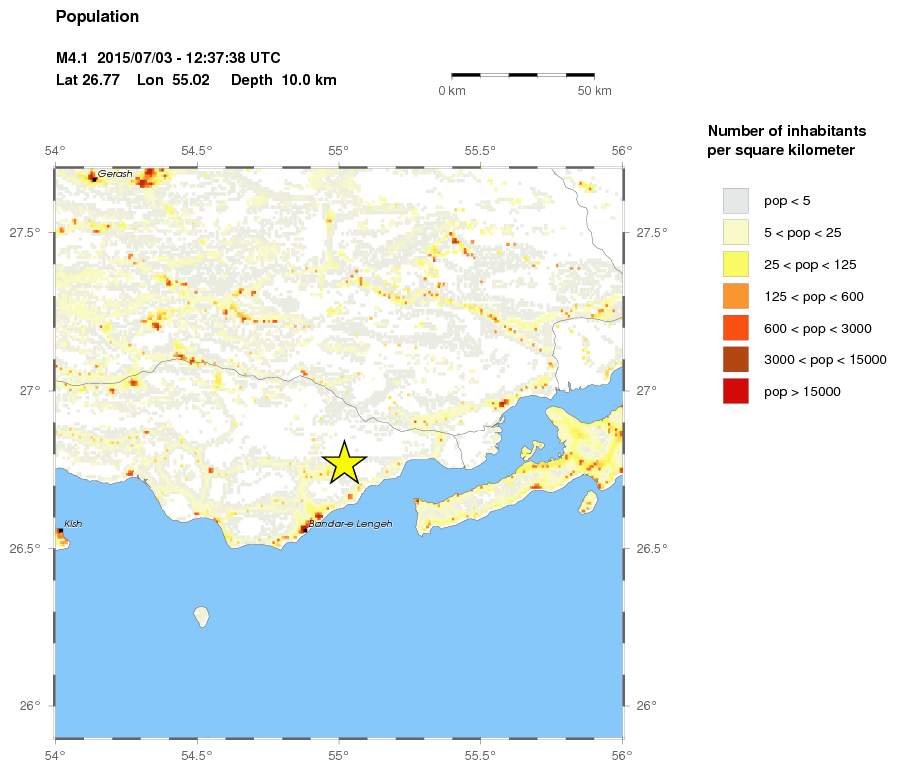This screenshot has height=770, width=897.
Task: Click the 'Depth 10.0 km' text
Action: (283, 80)
